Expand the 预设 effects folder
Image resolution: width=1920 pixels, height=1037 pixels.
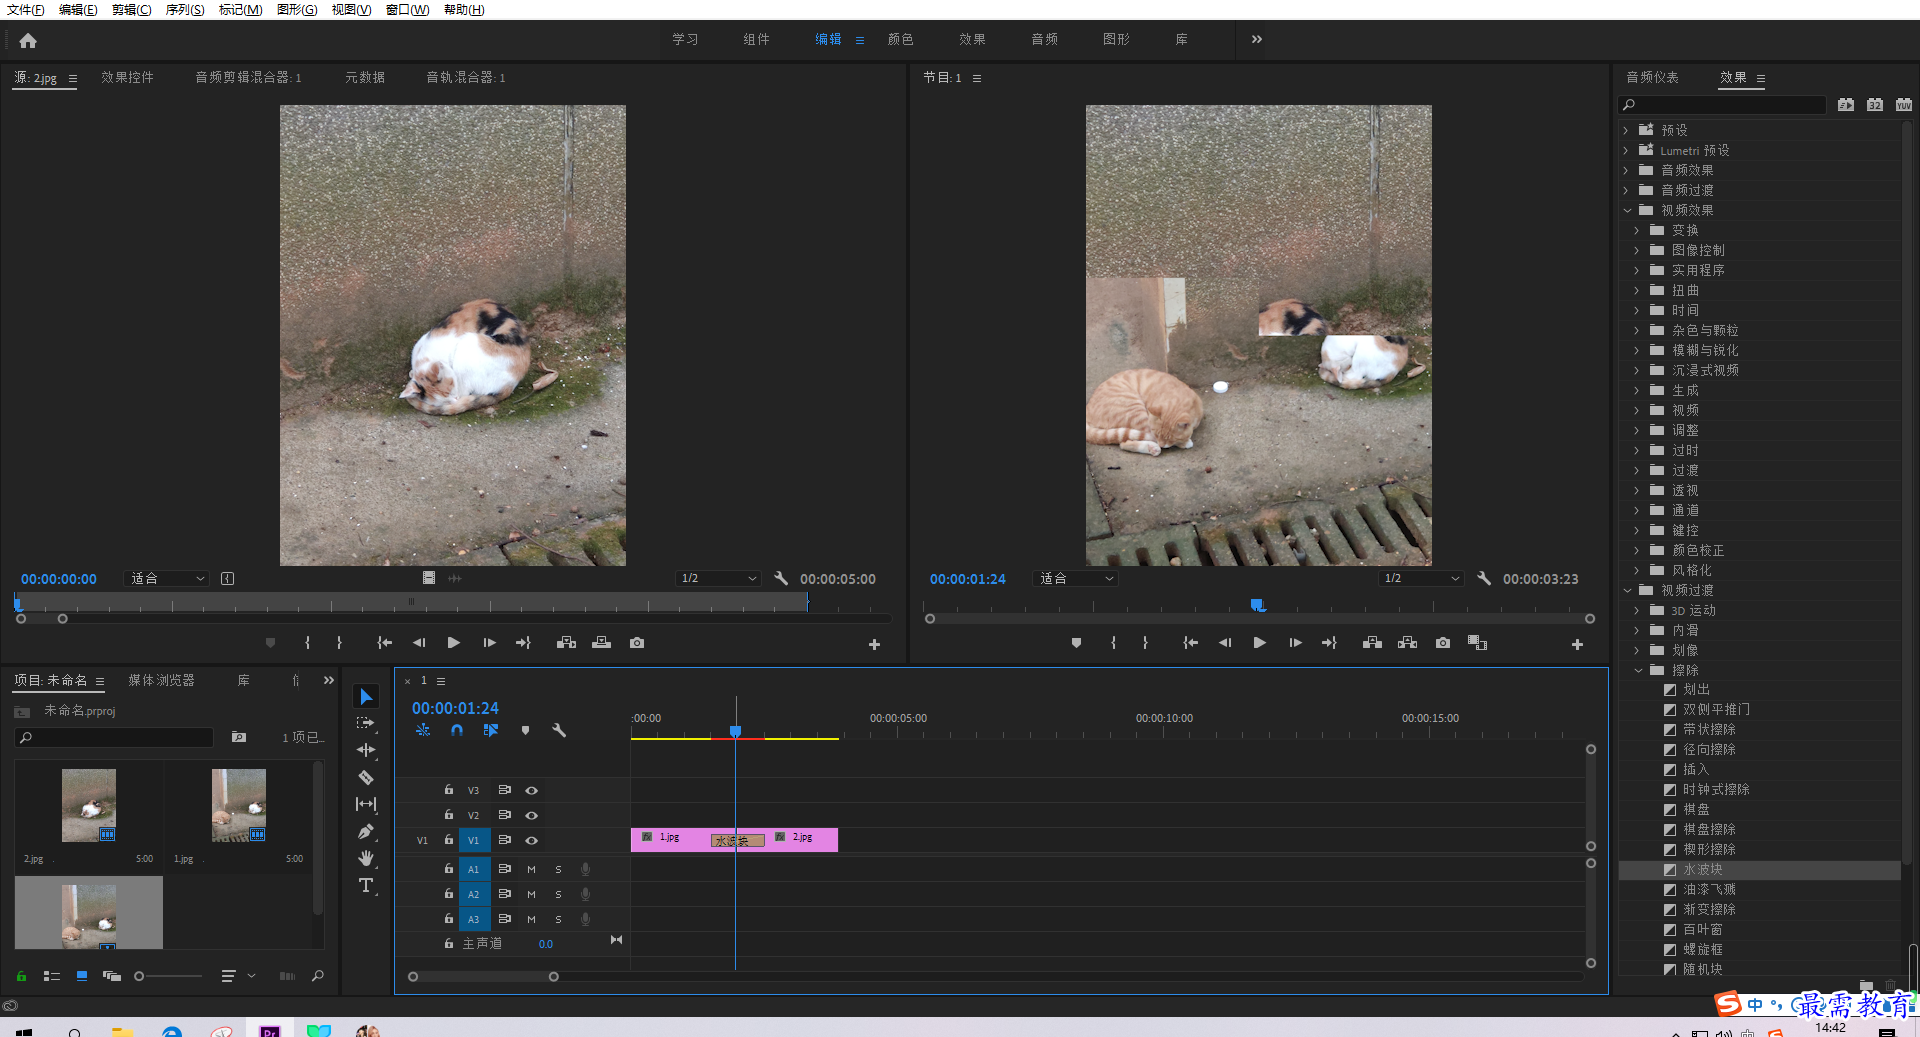point(1626,130)
